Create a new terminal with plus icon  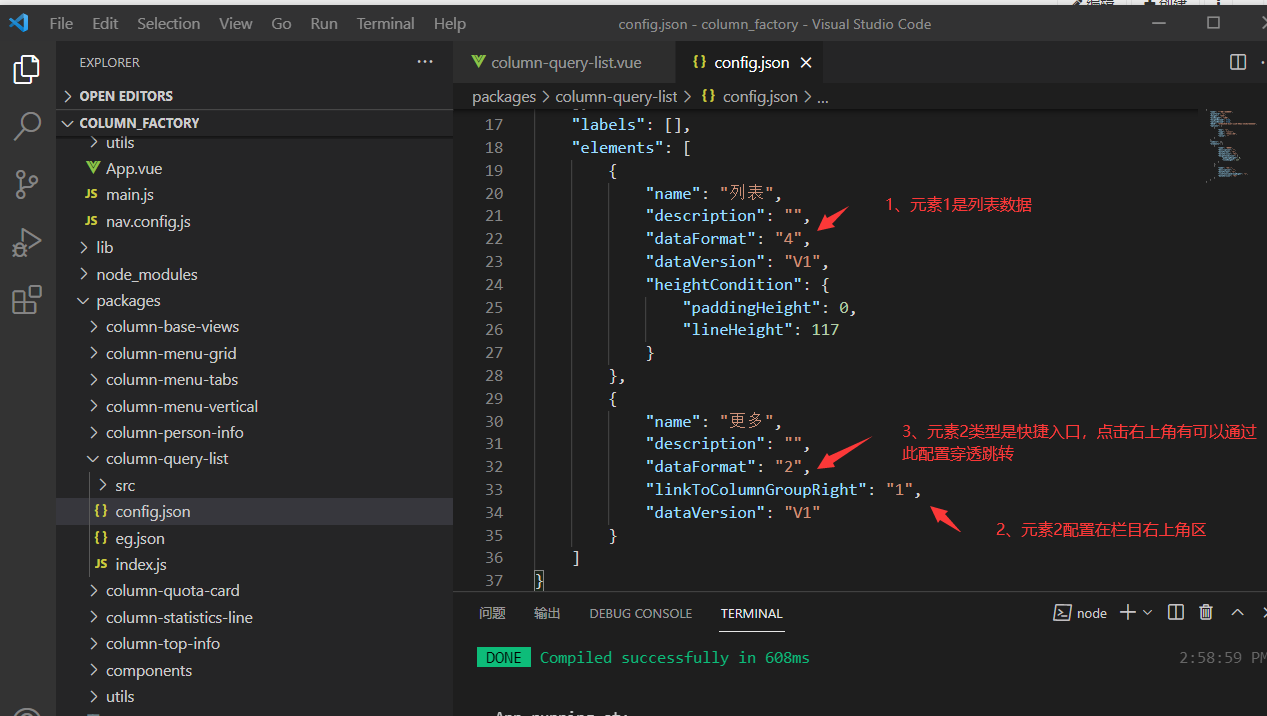[x=1127, y=612]
